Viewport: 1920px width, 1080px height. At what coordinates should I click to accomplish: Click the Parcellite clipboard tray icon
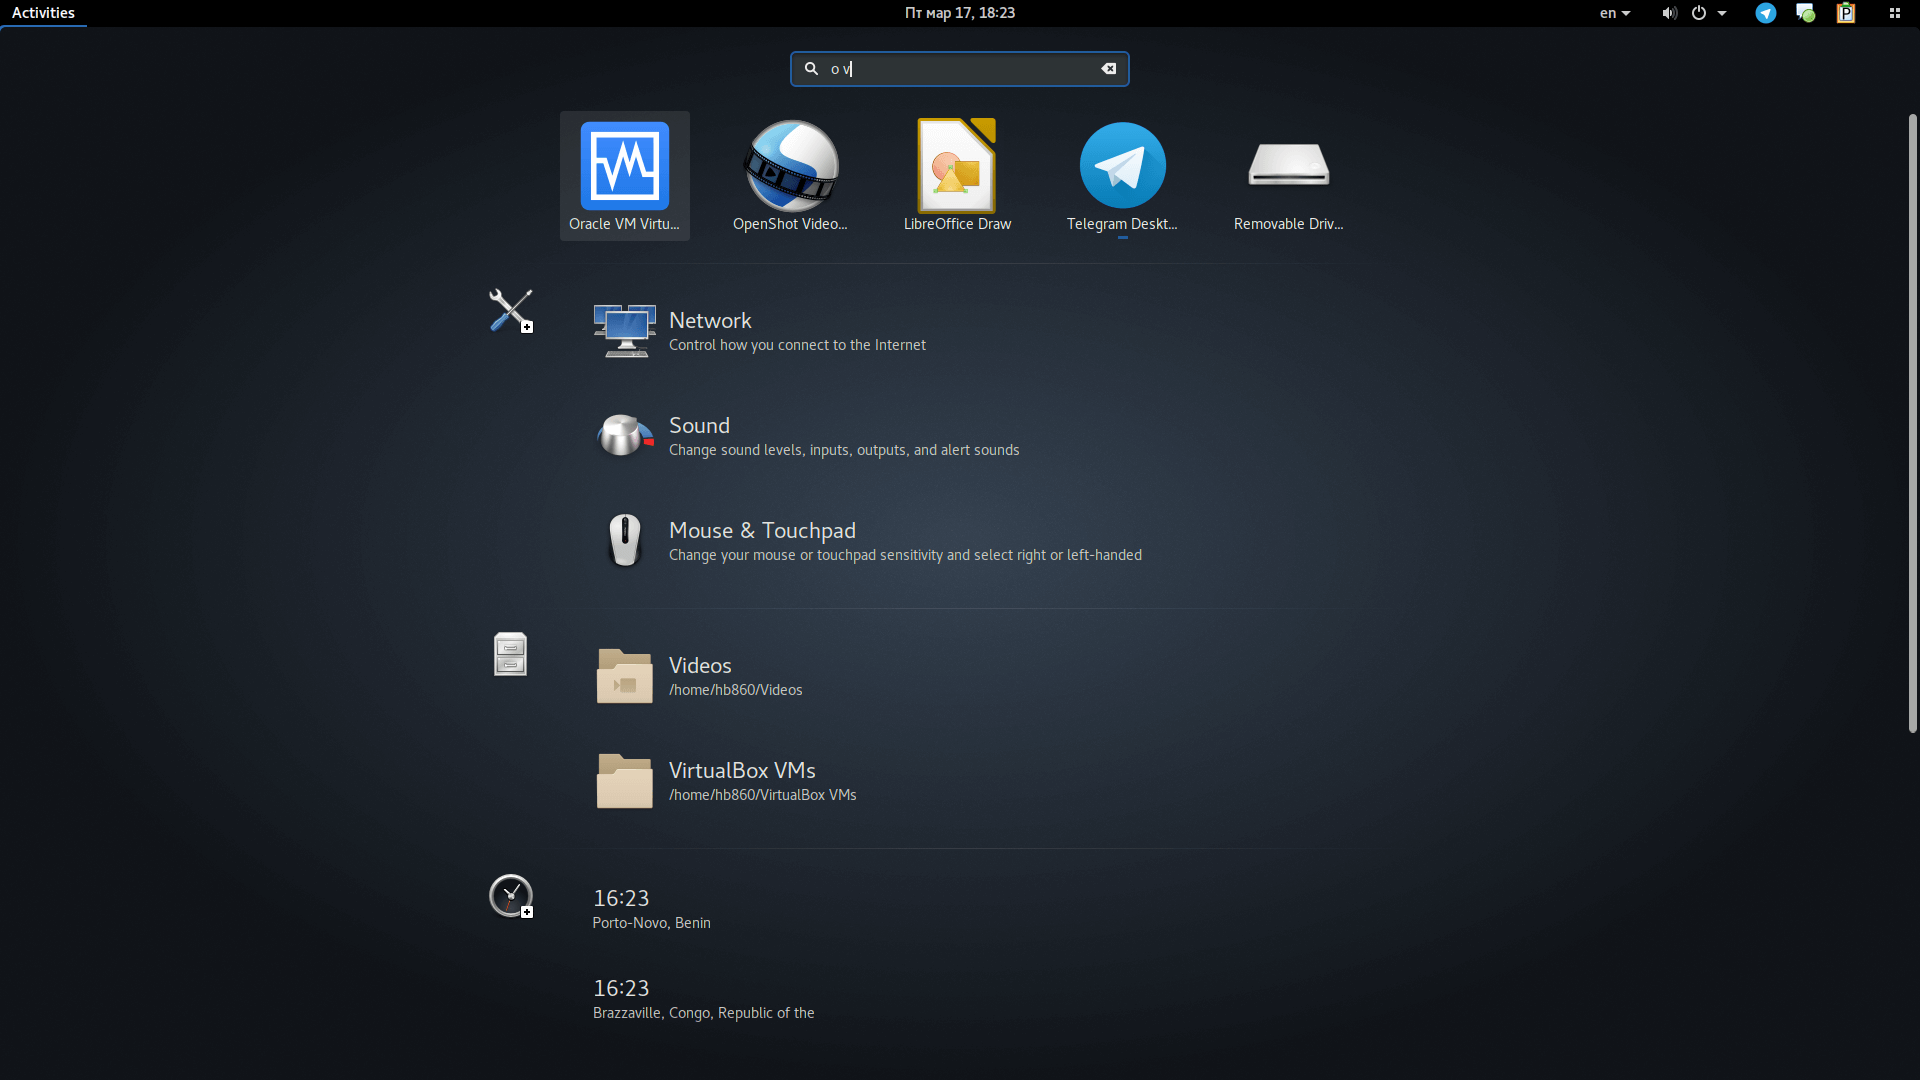tap(1846, 13)
